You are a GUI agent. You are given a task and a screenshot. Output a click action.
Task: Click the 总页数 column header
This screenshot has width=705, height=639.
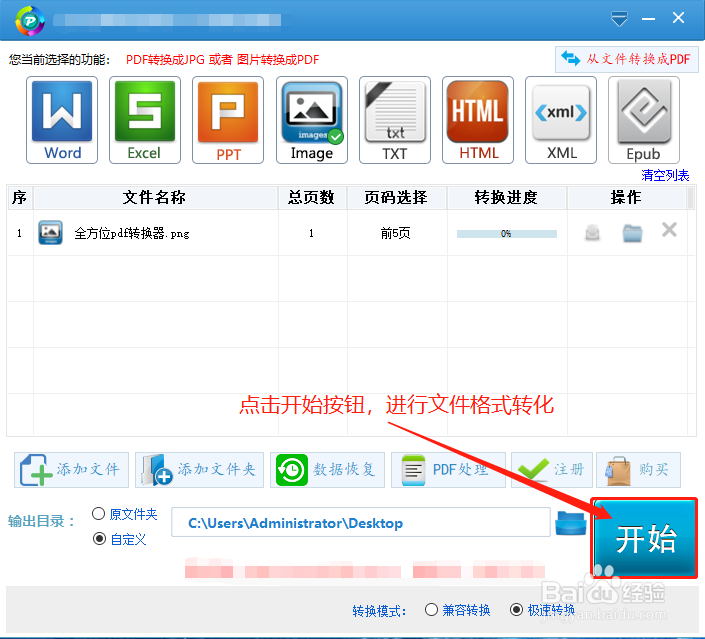point(312,197)
